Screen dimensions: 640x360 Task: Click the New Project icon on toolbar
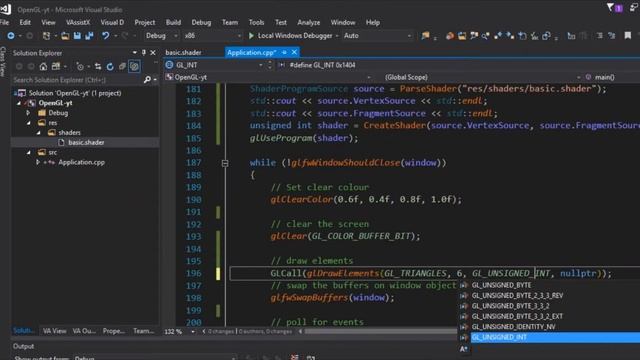click(x=46, y=36)
